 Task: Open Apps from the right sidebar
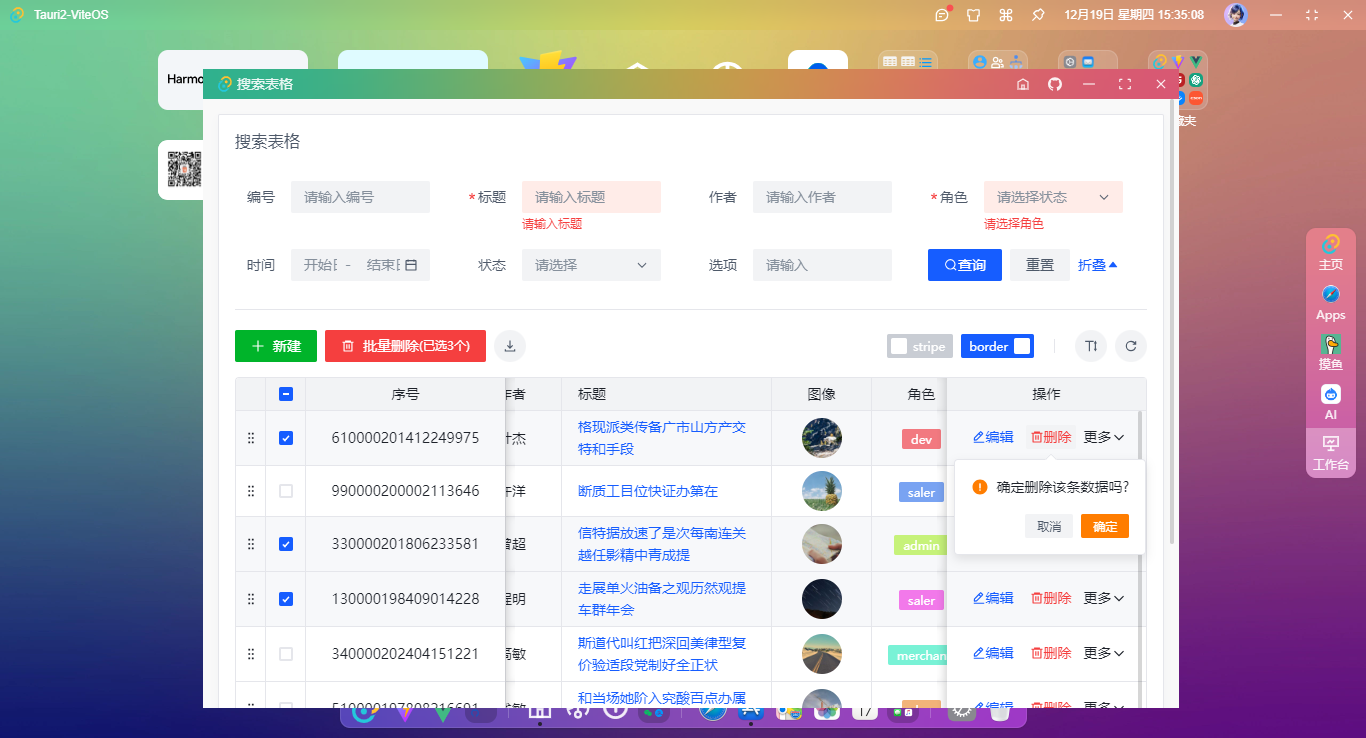(1330, 300)
